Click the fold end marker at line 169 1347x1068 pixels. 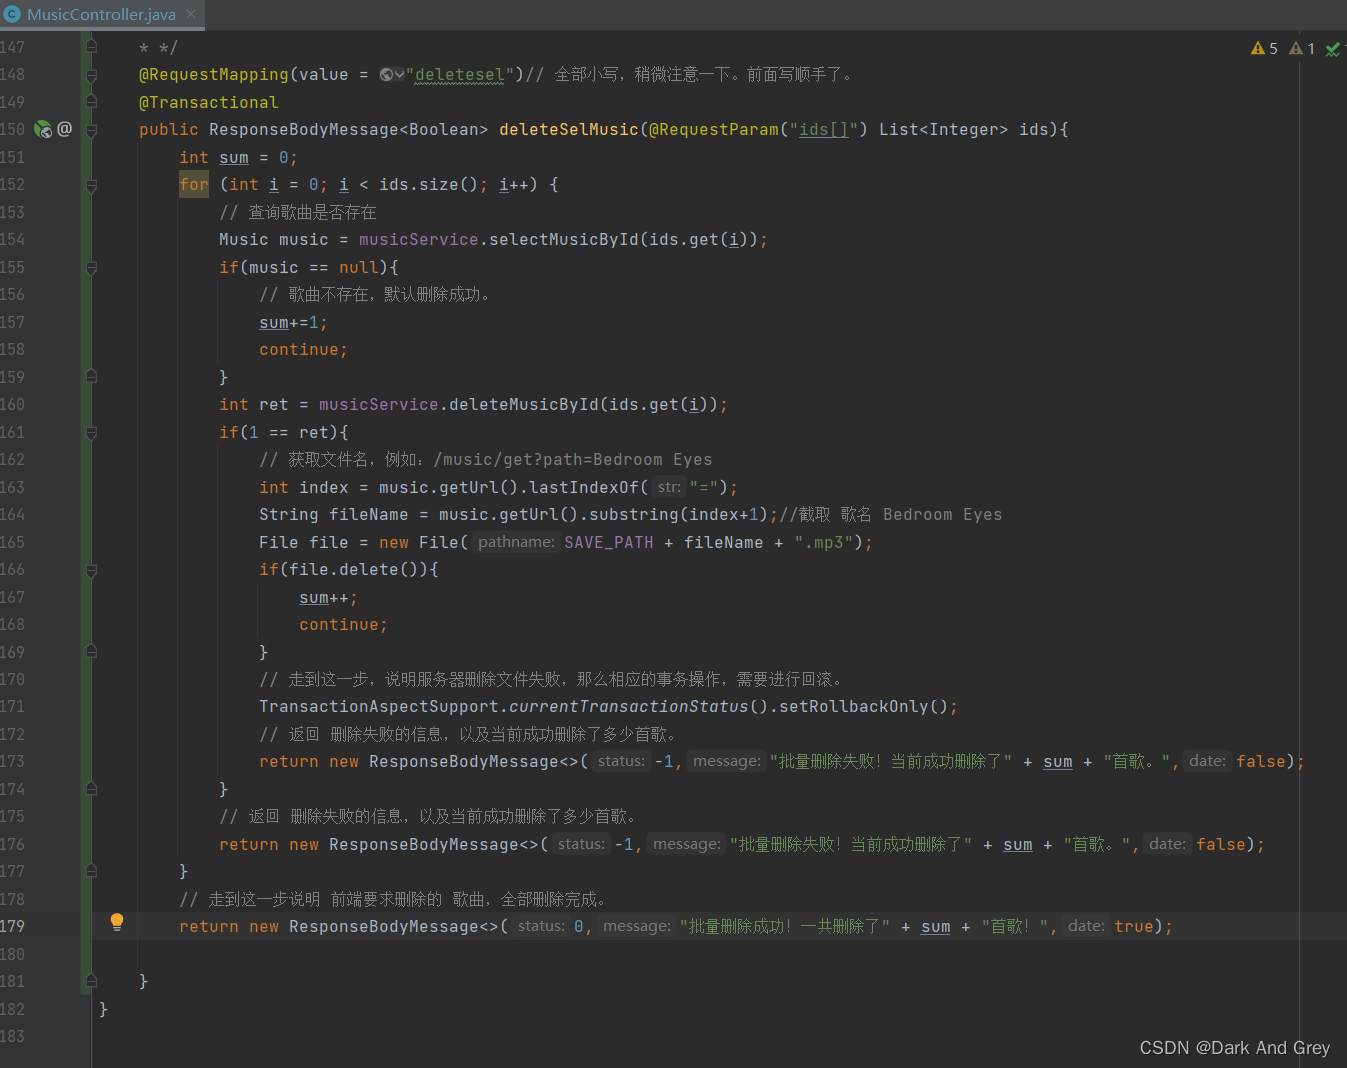pyautogui.click(x=91, y=652)
